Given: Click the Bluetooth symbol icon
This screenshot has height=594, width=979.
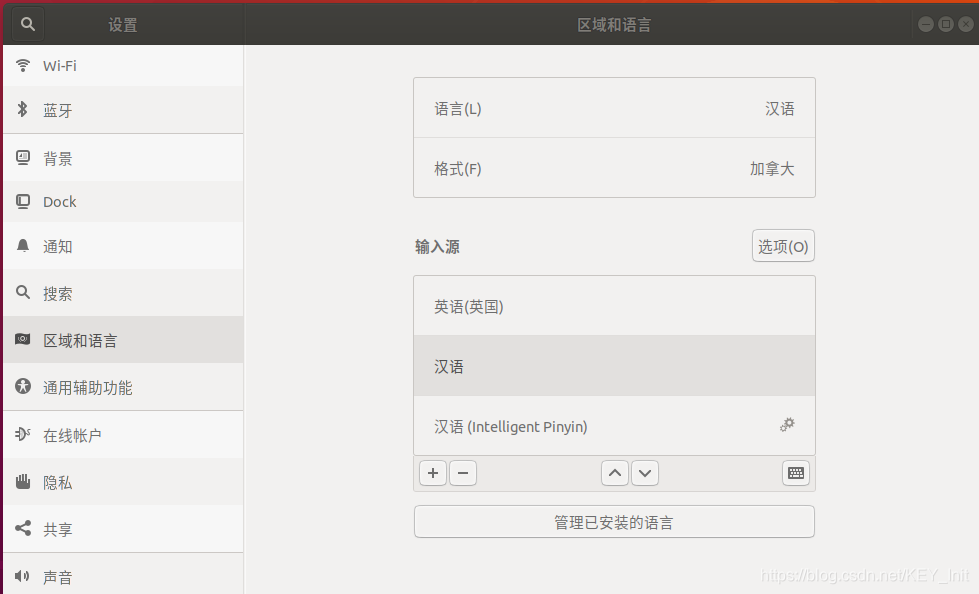Looking at the screenshot, I should [22, 109].
